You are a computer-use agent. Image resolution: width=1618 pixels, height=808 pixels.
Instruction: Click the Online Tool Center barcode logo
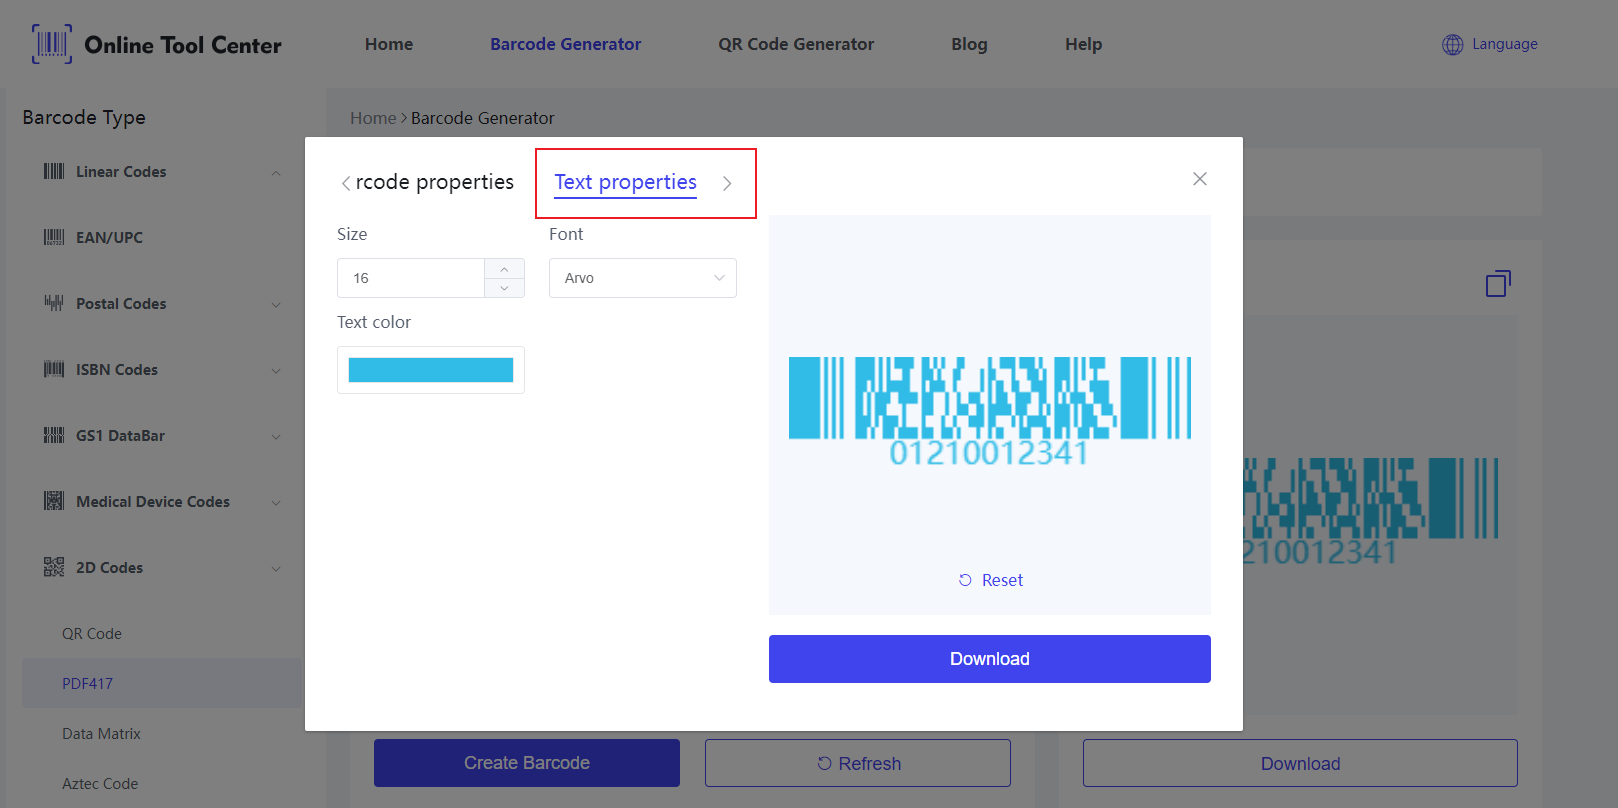coord(52,44)
